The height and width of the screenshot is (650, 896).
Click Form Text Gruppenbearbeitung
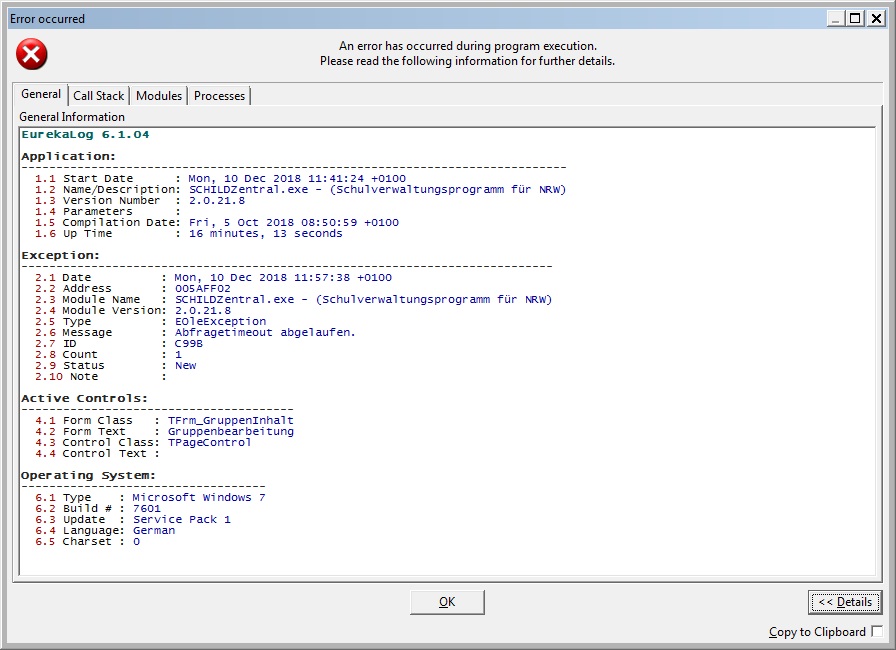tap(231, 431)
